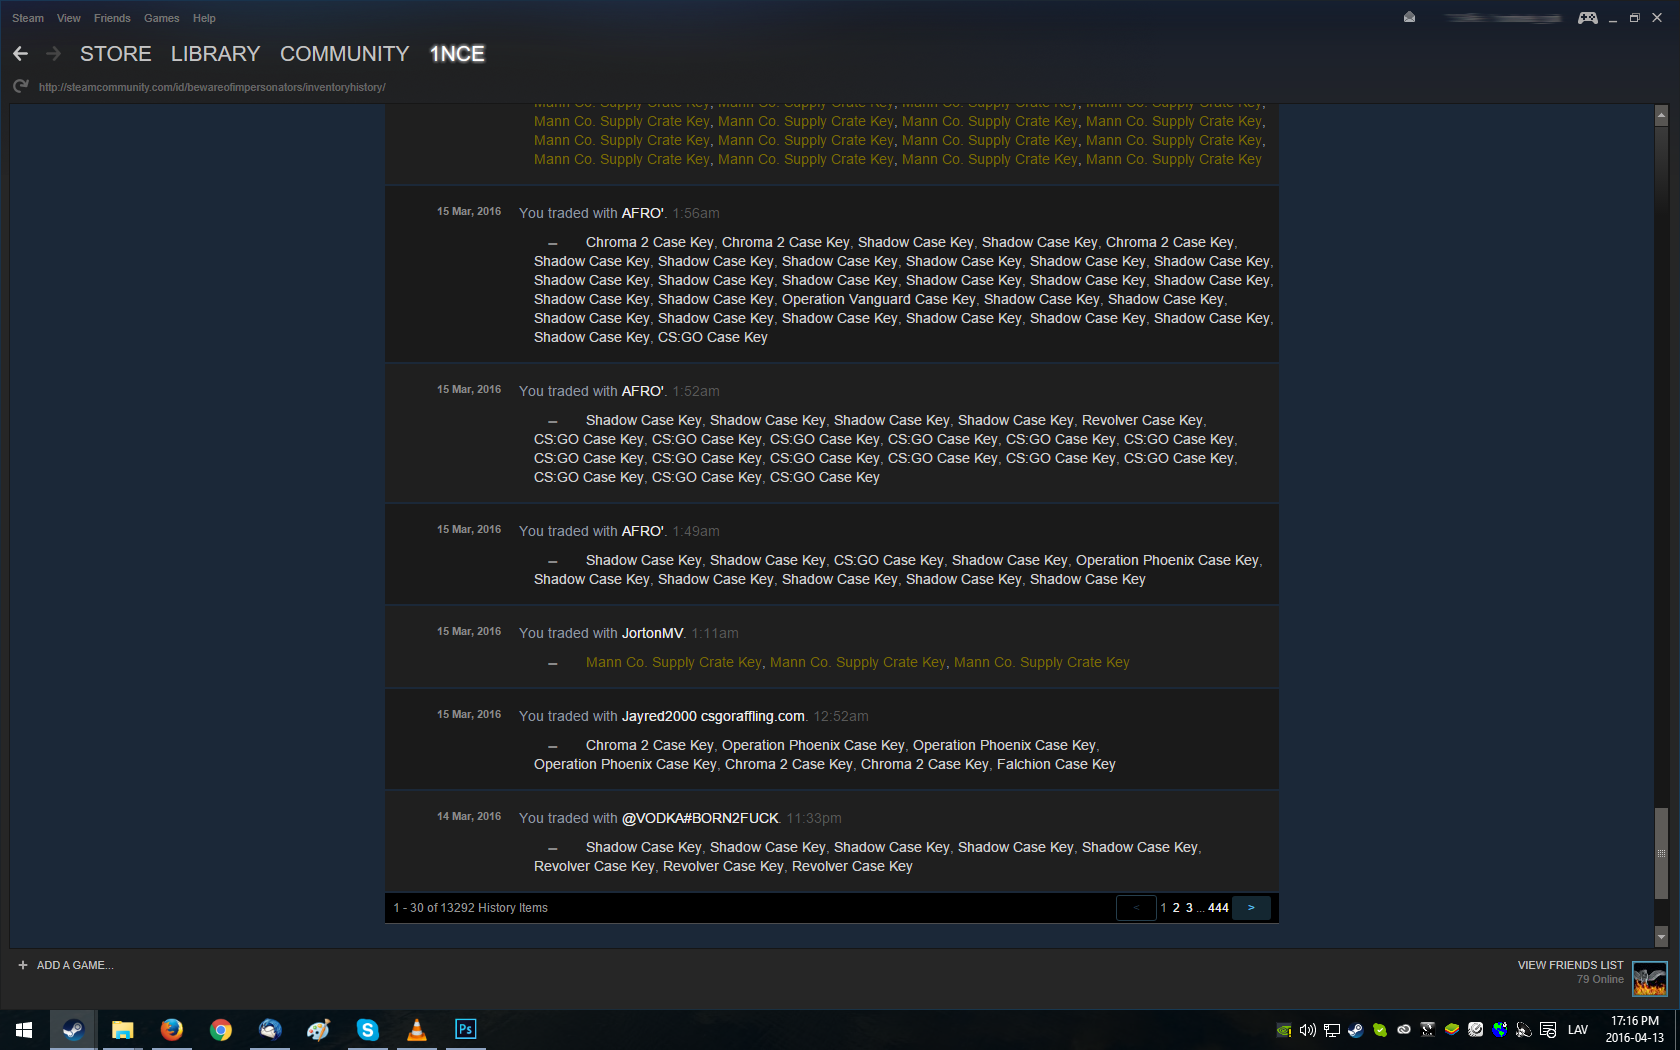Screen dimensions: 1680x1050
Task: Click the page URL address field
Action: [212, 87]
